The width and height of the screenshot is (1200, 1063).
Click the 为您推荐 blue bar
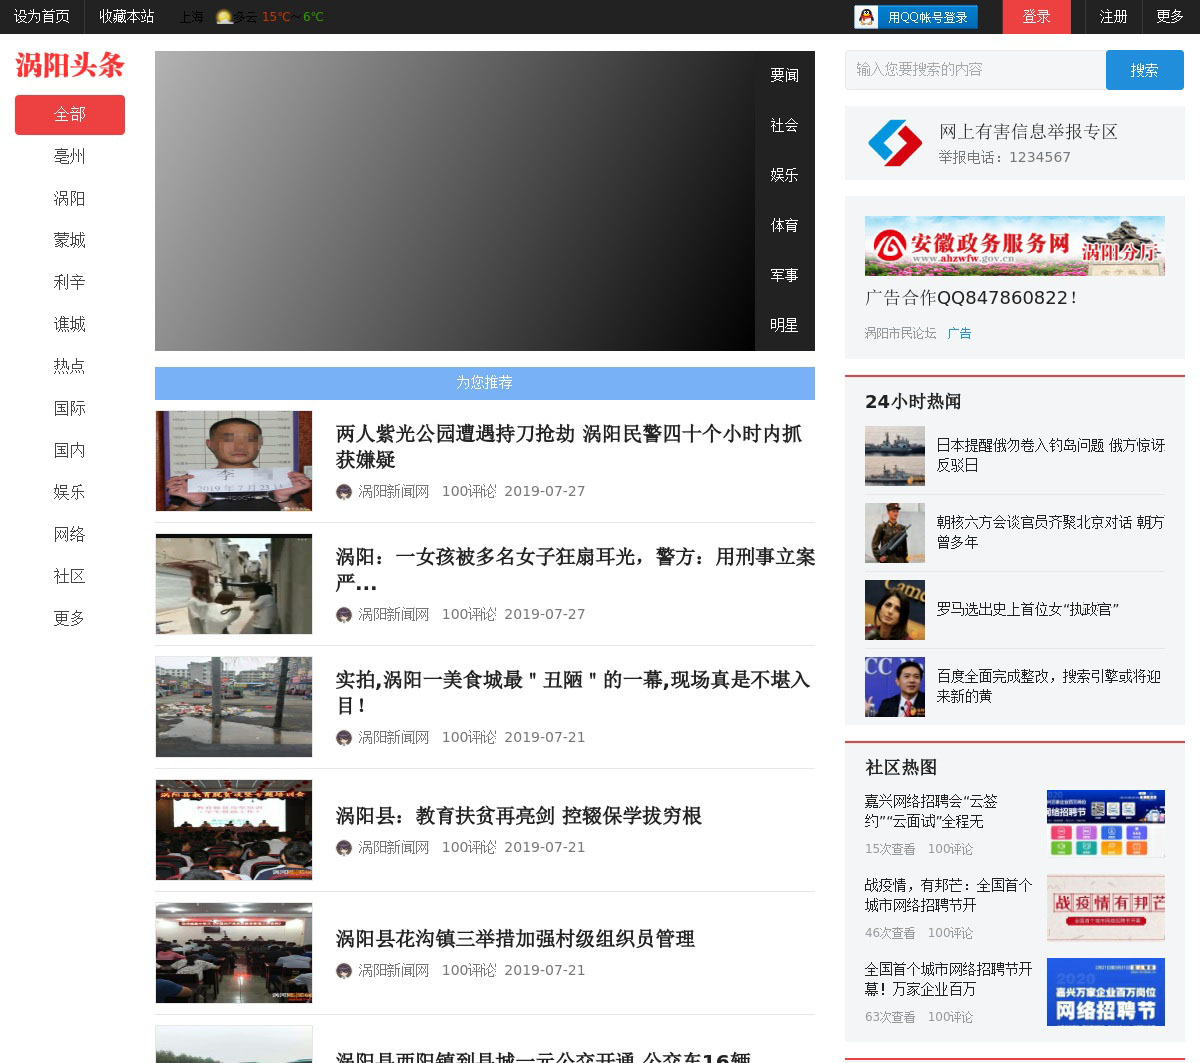pyautogui.click(x=484, y=383)
